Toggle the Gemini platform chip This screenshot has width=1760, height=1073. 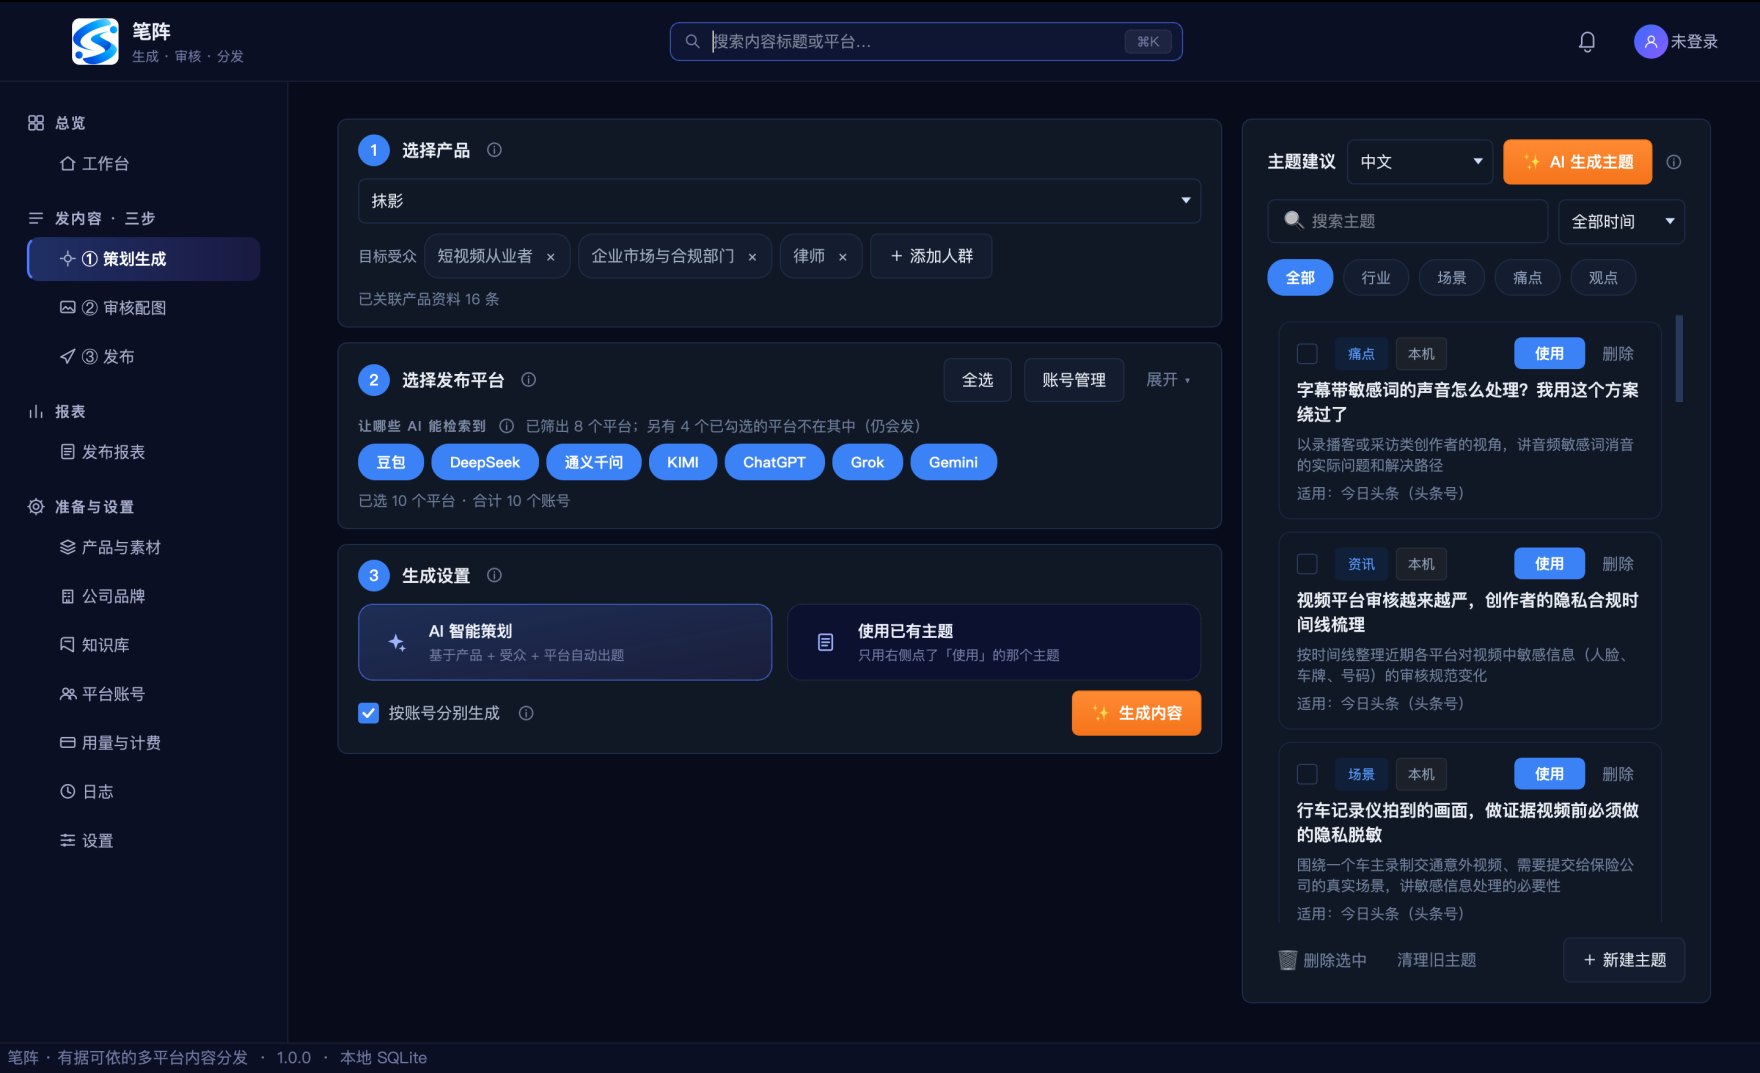(953, 462)
